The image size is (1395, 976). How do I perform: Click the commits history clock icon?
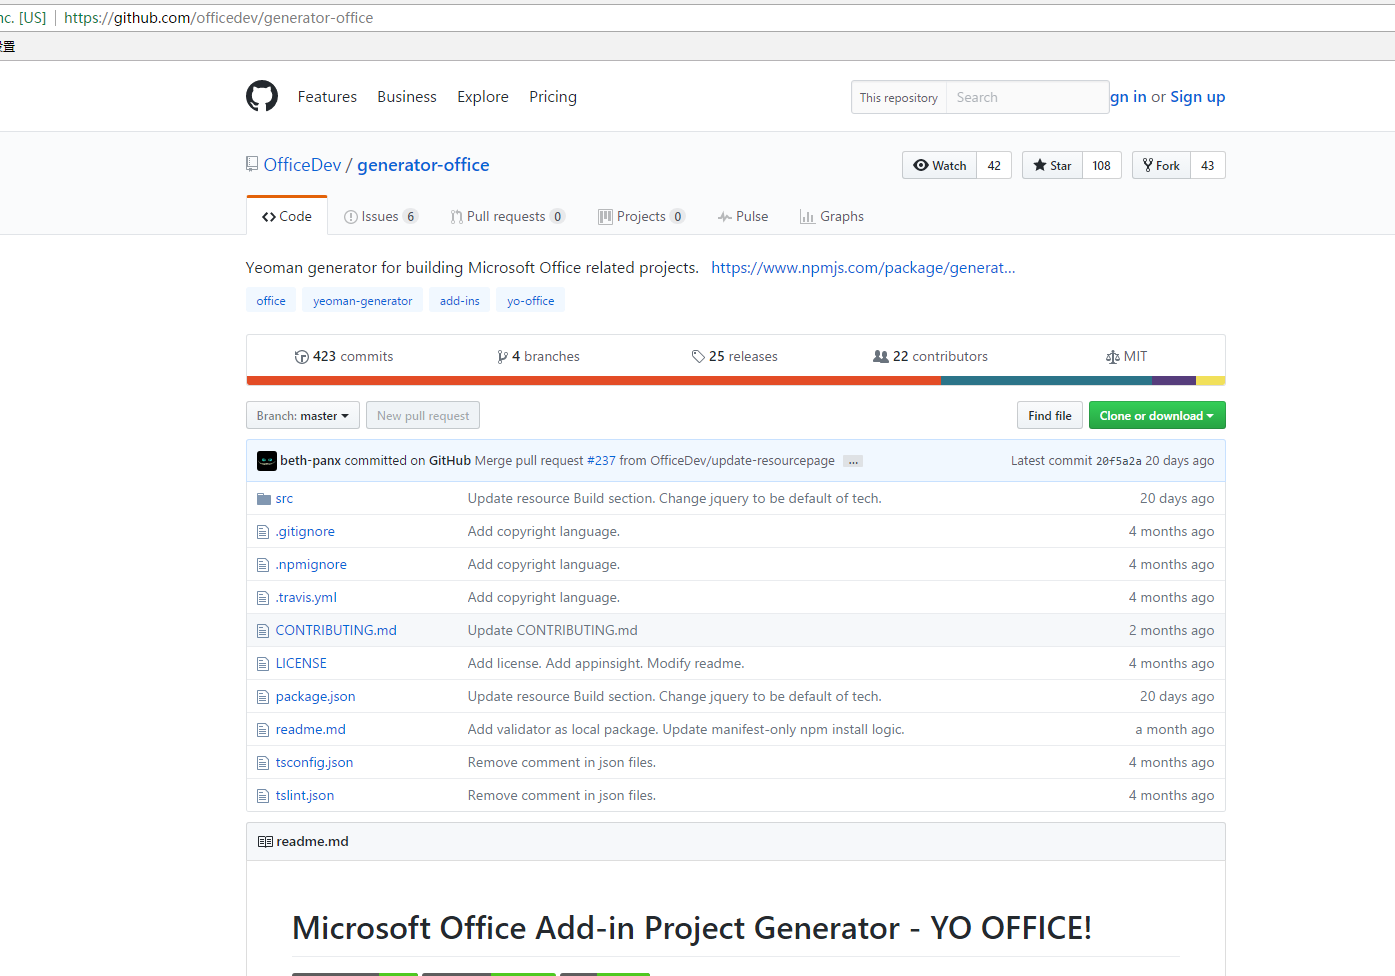301,357
